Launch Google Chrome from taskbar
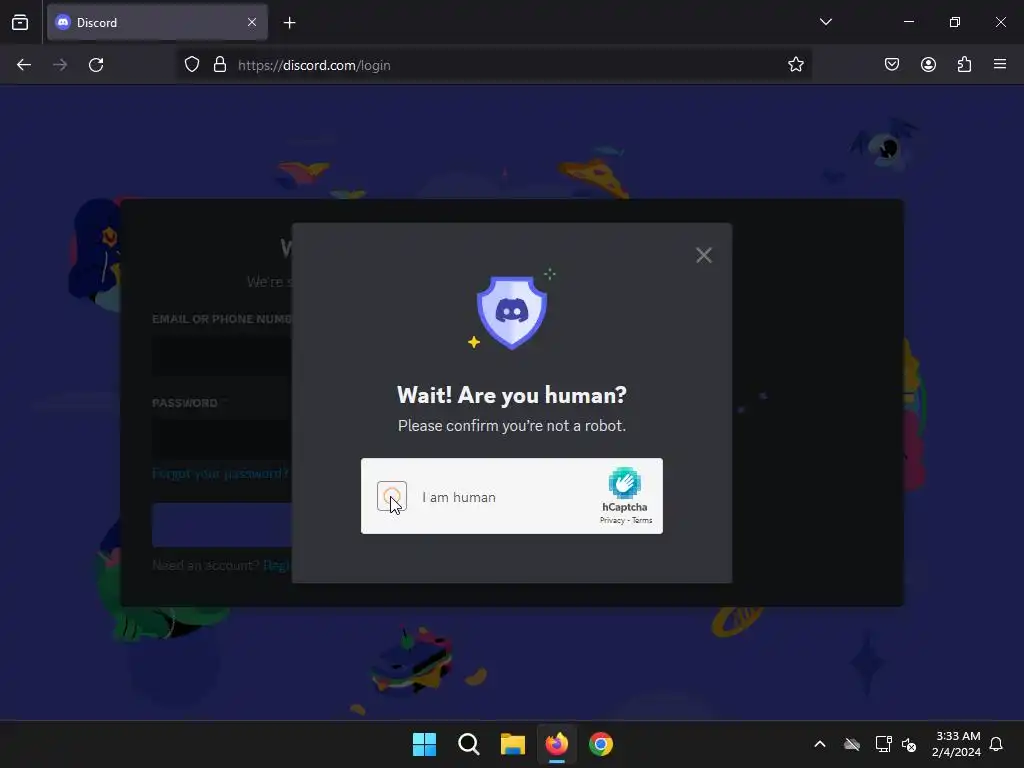 (x=601, y=744)
